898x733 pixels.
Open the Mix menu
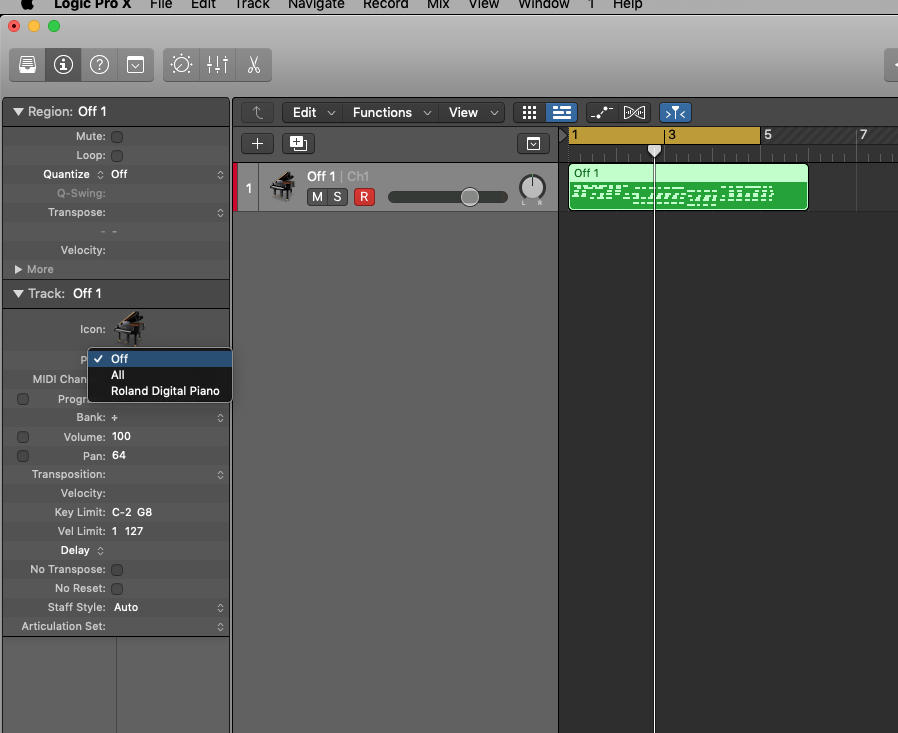(438, 5)
